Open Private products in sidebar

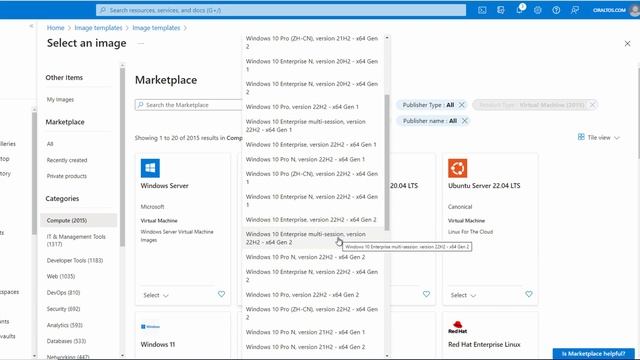point(67,176)
